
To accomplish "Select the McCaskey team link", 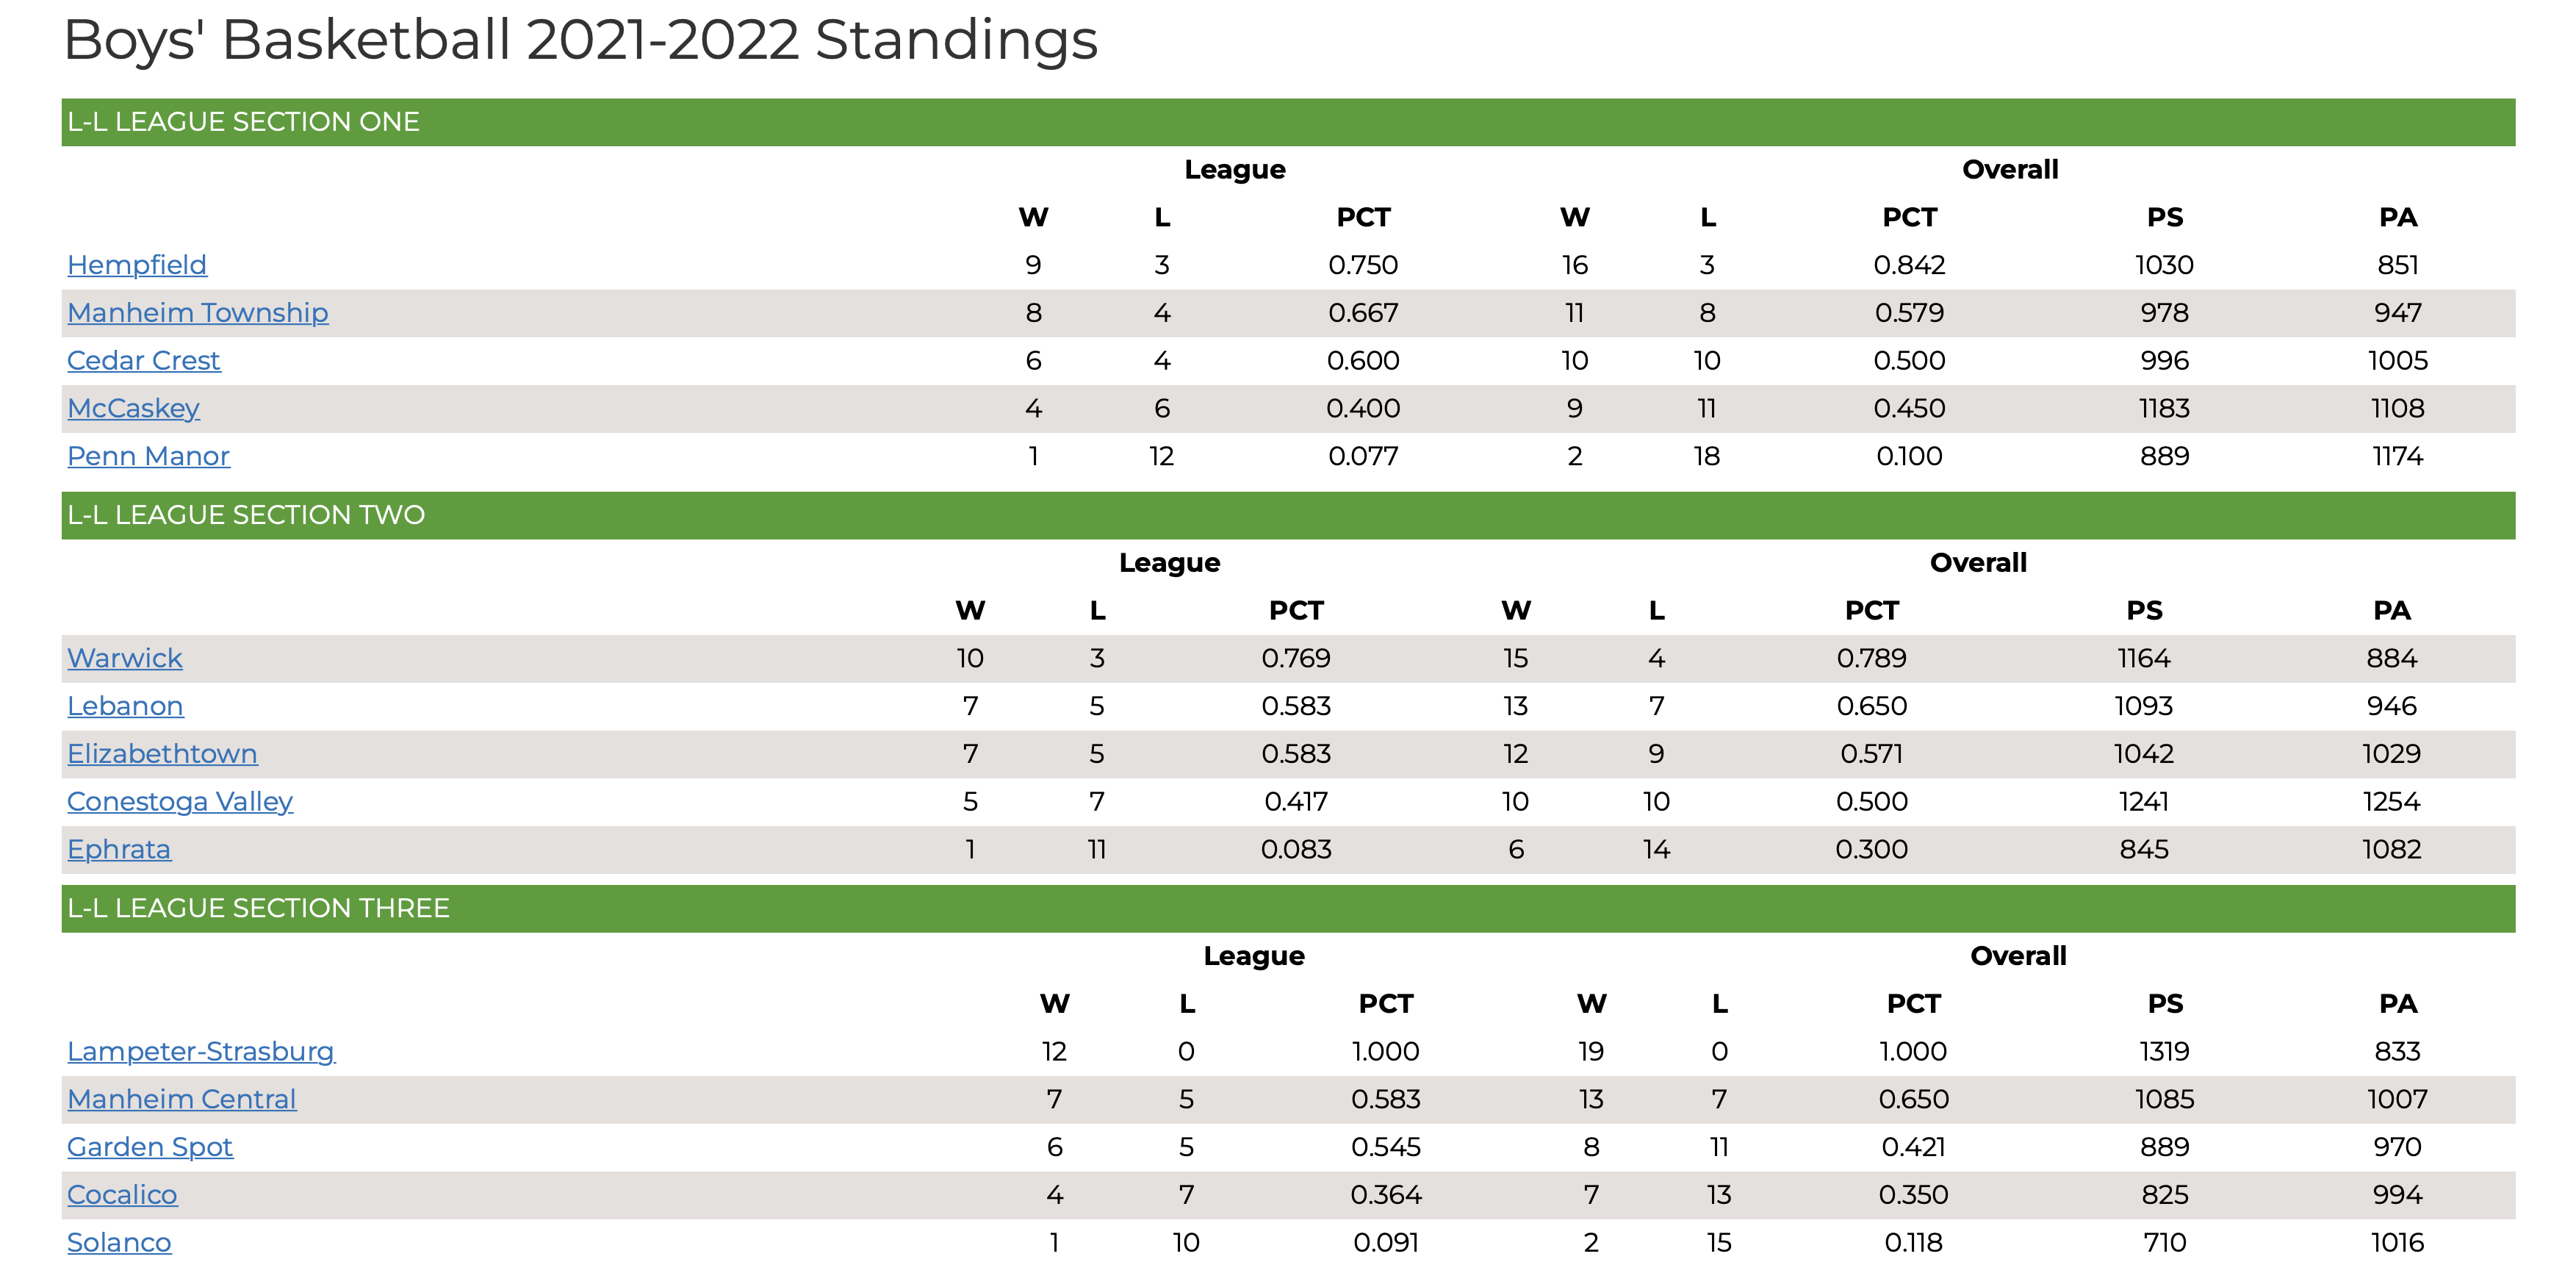I will [x=133, y=408].
